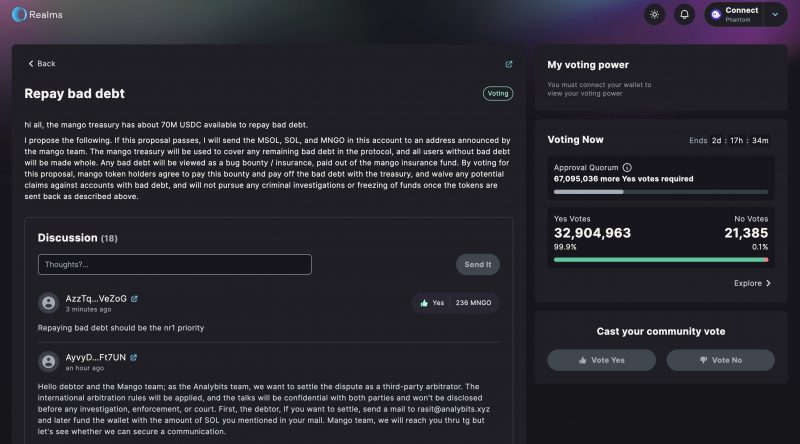The width and height of the screenshot is (800, 444).
Task: Click AzzTq...VeZoG user avatar
Action: click(48, 303)
